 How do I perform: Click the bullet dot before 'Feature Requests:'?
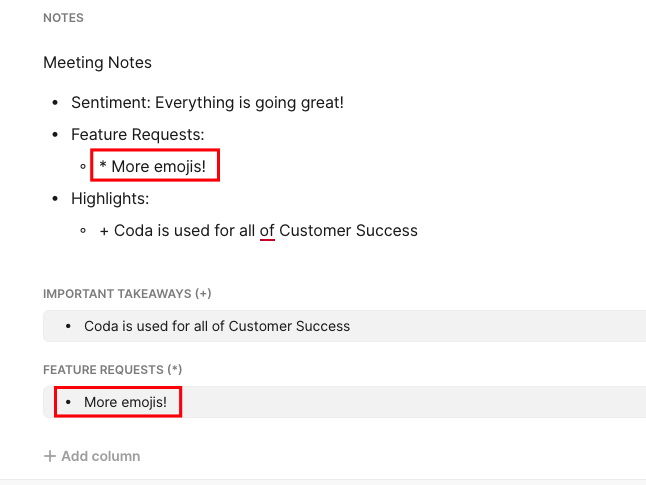(56, 134)
